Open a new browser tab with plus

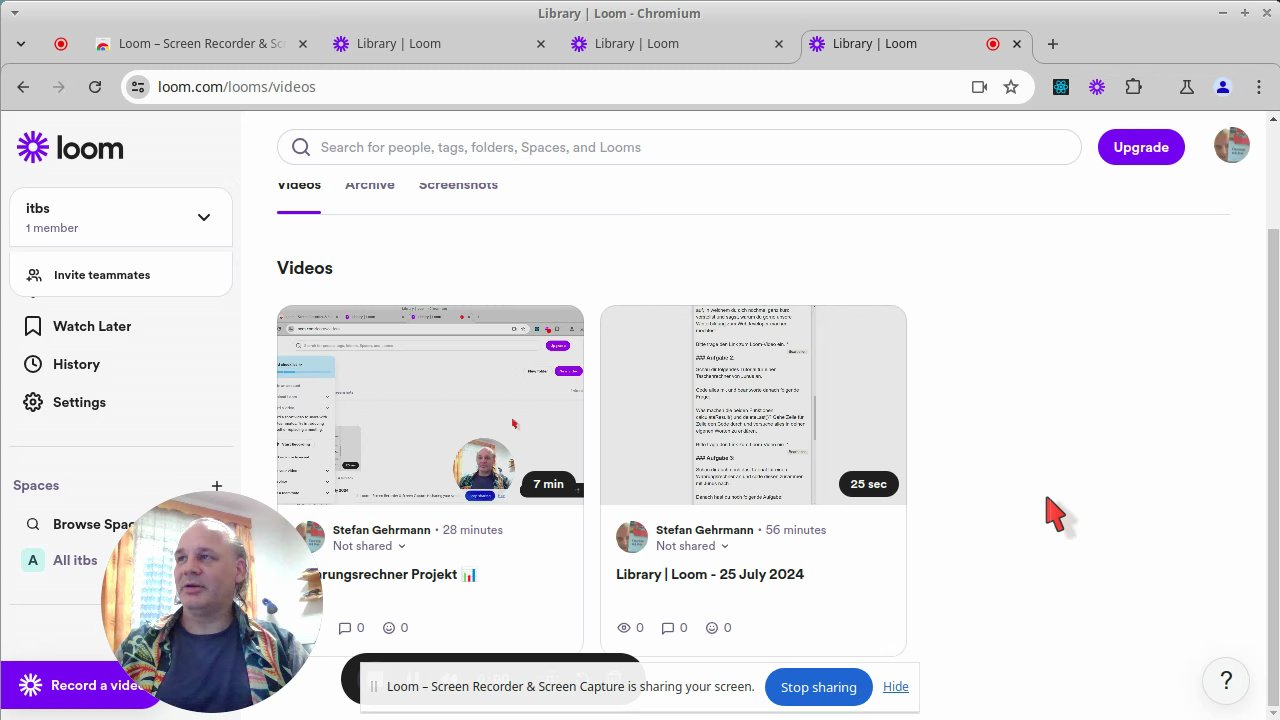pyautogui.click(x=1052, y=44)
